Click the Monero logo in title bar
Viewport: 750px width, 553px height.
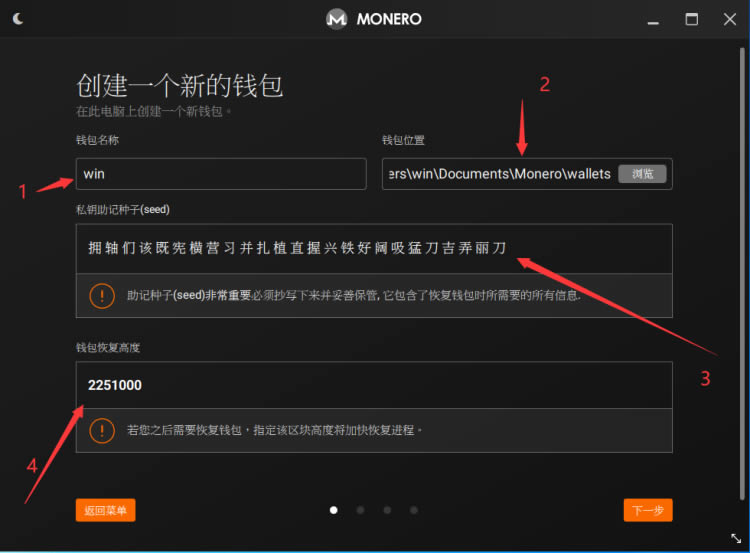click(x=338, y=19)
